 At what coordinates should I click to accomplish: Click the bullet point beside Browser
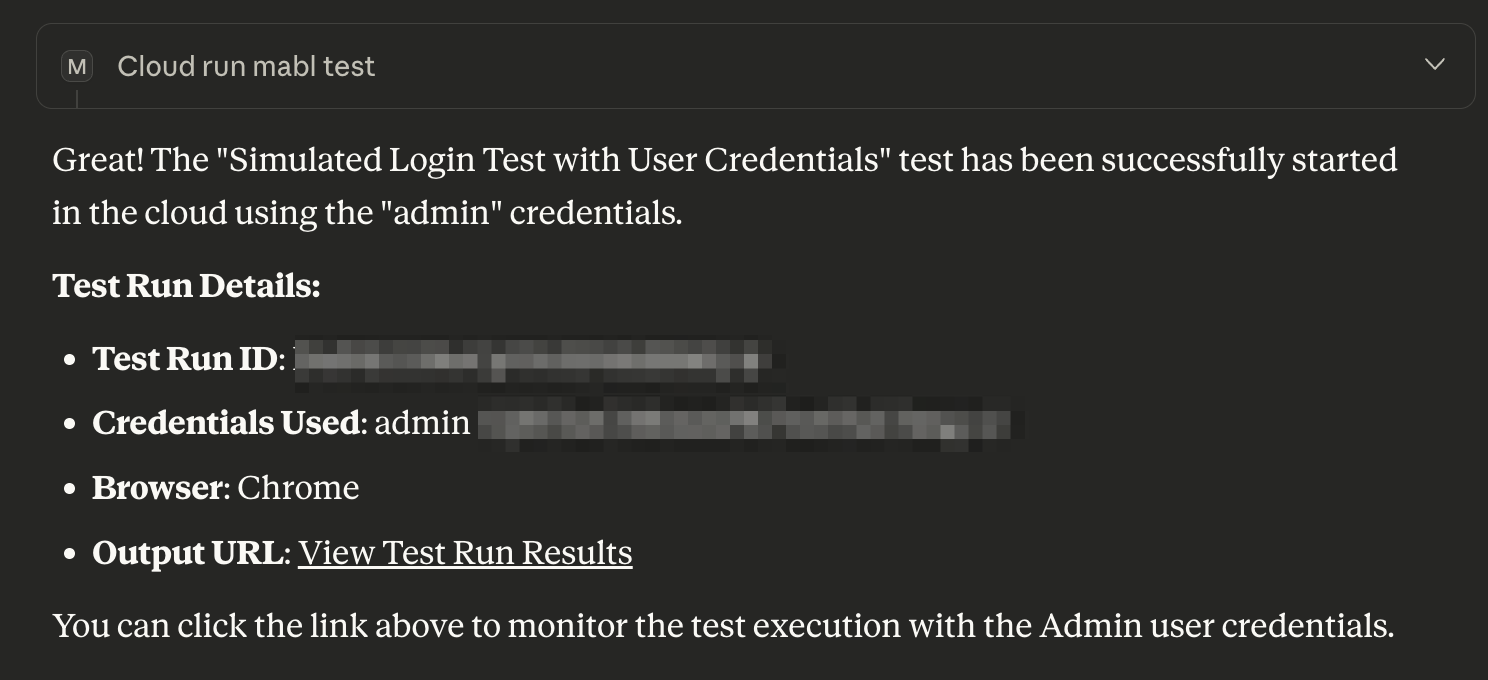pos(70,489)
